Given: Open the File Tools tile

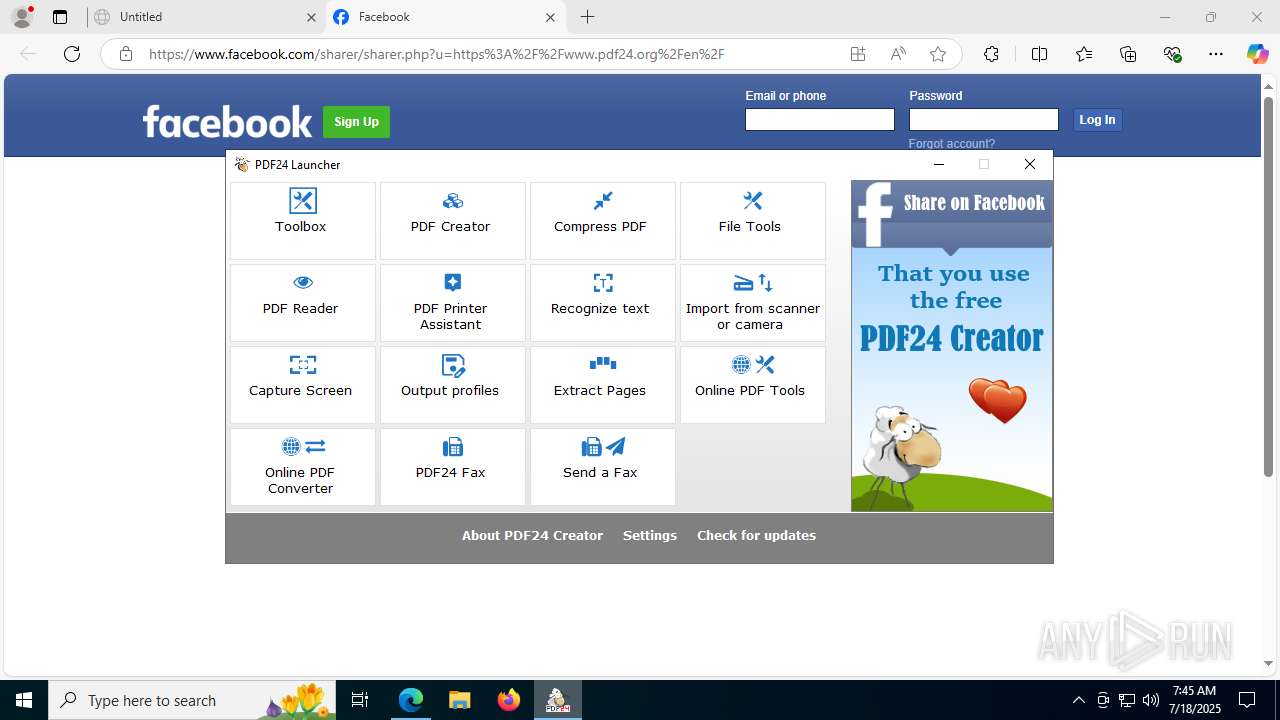Looking at the screenshot, I should pyautogui.click(x=752, y=221).
